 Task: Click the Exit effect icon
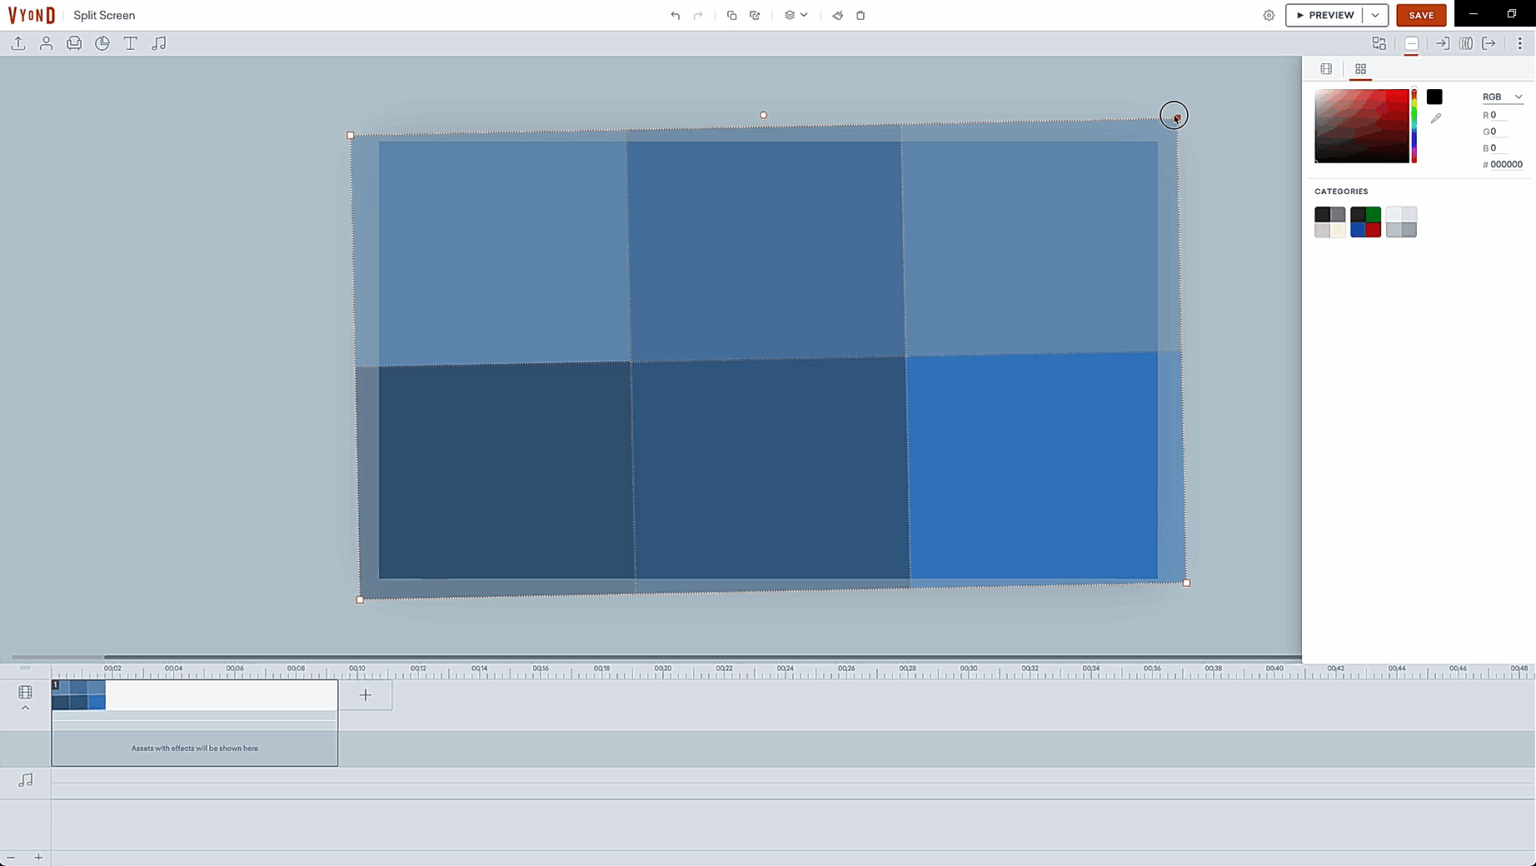(1489, 43)
